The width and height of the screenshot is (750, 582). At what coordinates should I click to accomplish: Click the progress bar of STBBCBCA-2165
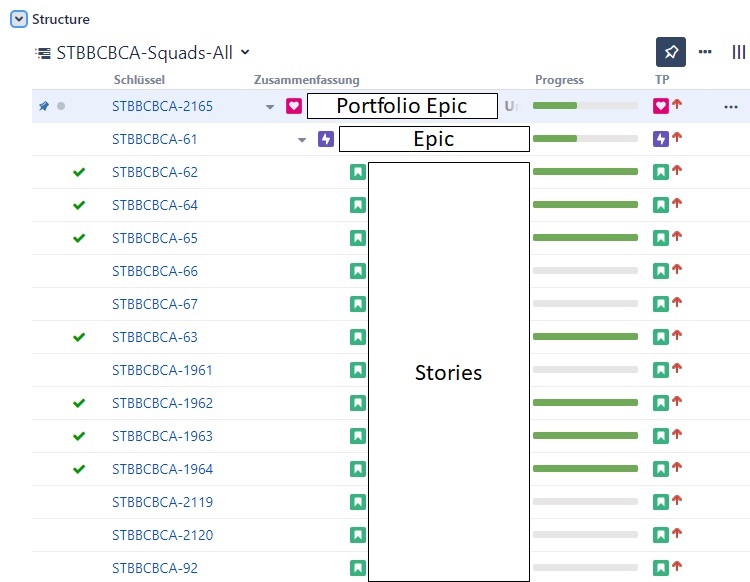pos(585,106)
